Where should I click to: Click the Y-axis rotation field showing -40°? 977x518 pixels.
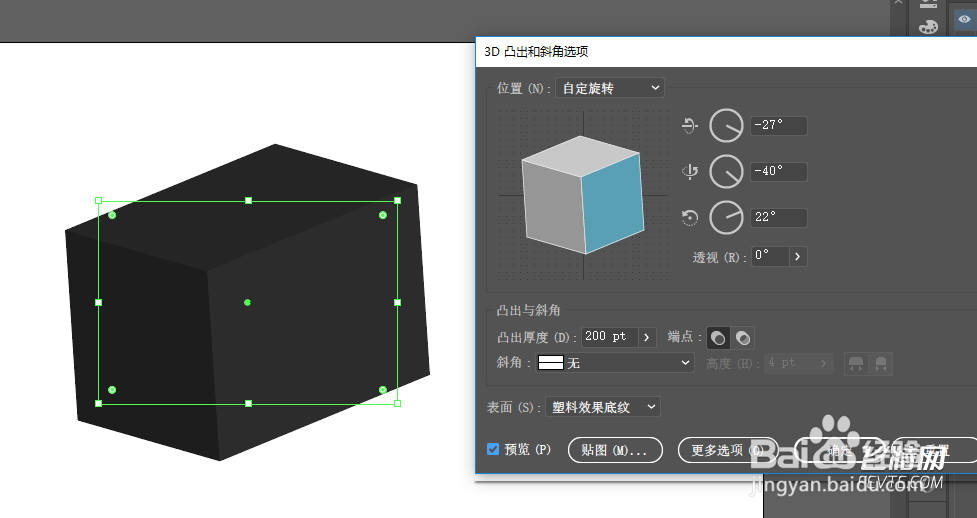(x=779, y=171)
